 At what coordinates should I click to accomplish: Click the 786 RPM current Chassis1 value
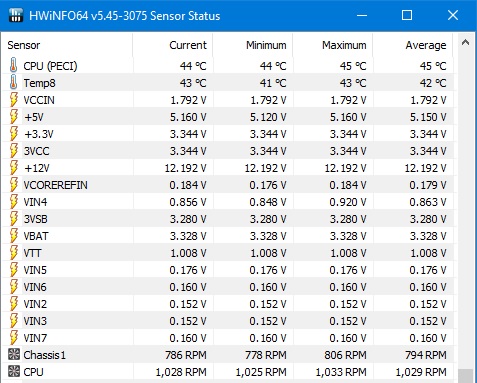(x=186, y=355)
